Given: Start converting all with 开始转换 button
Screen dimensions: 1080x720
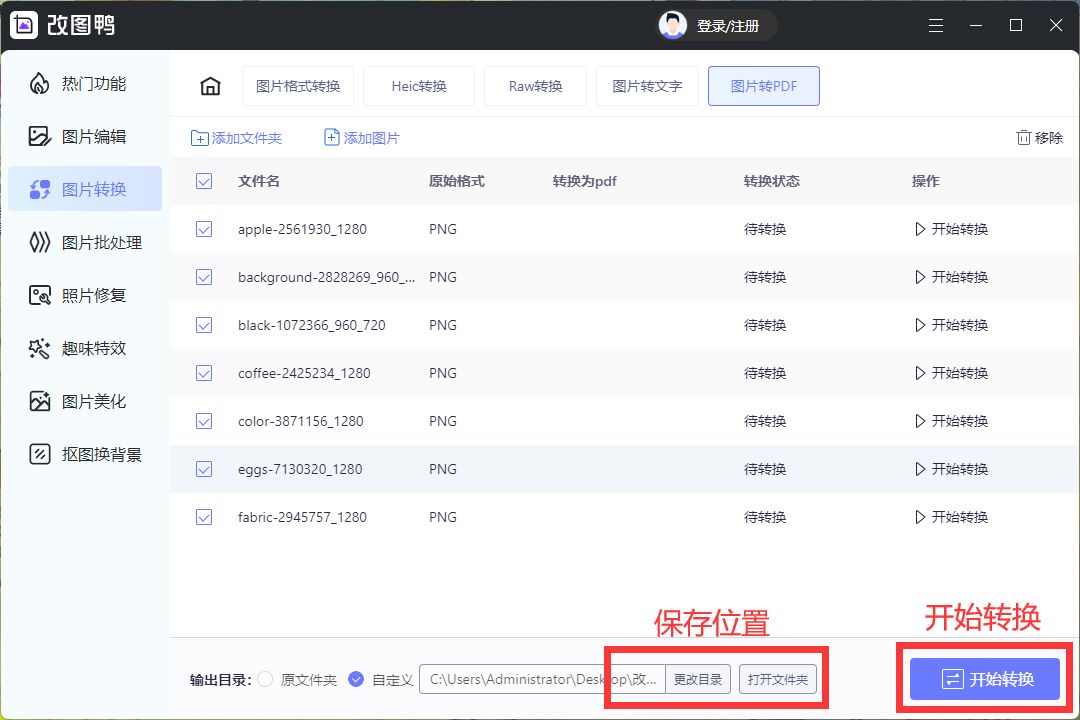Looking at the screenshot, I should (x=984, y=679).
